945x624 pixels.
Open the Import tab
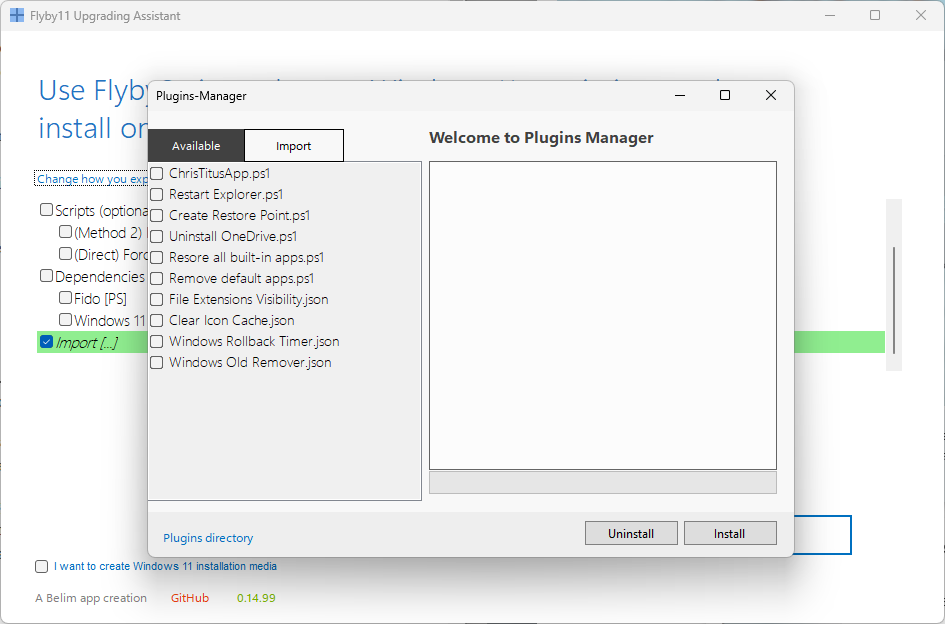point(294,146)
